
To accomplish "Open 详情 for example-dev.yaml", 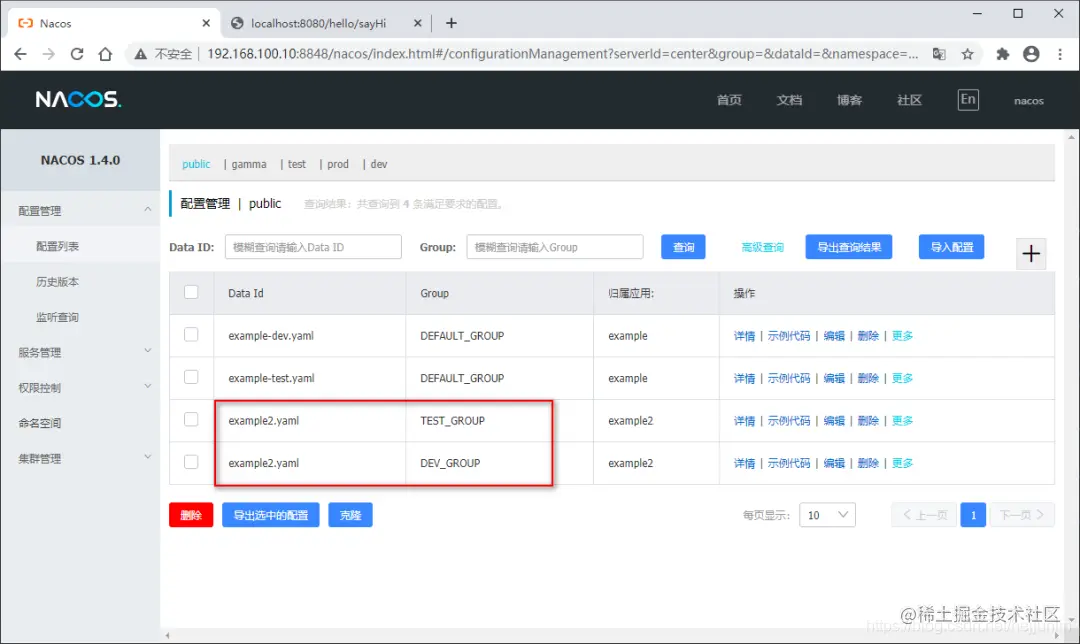I will [744, 336].
